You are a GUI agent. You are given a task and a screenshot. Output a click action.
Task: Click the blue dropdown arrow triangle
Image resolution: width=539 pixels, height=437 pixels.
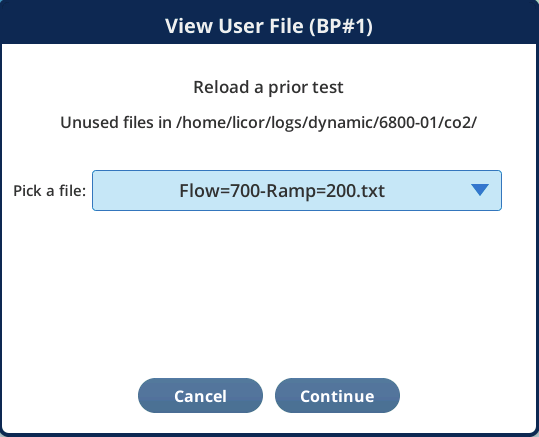pyautogui.click(x=480, y=190)
